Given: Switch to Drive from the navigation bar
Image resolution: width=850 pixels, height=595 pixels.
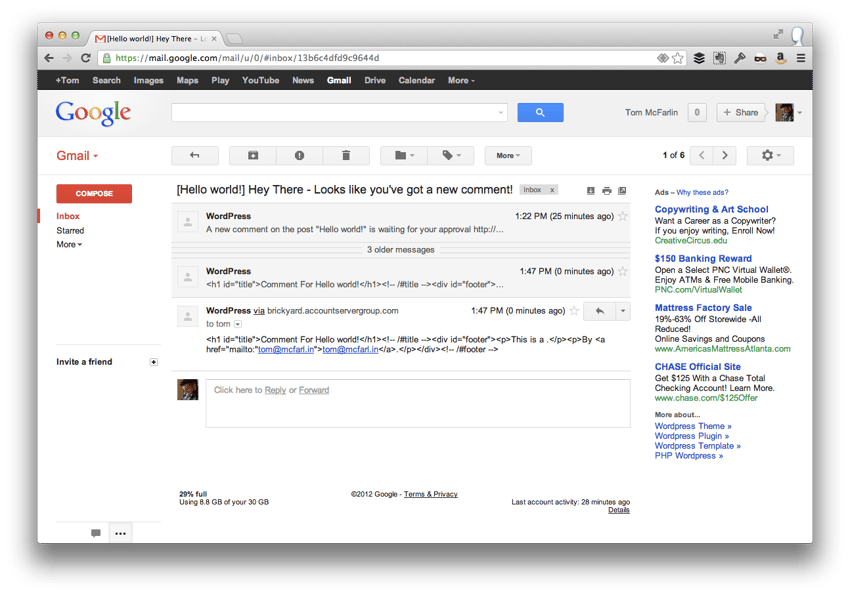Looking at the screenshot, I should (374, 80).
